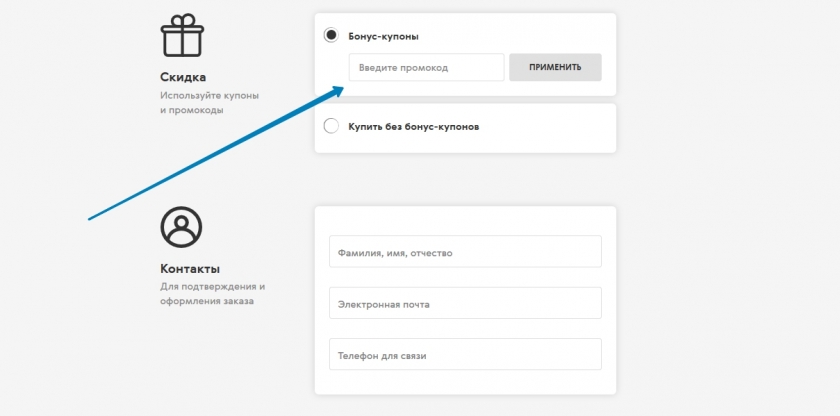Click the Используйте купоны и промокоды description
Screen dimensions: 840x416
(210, 103)
